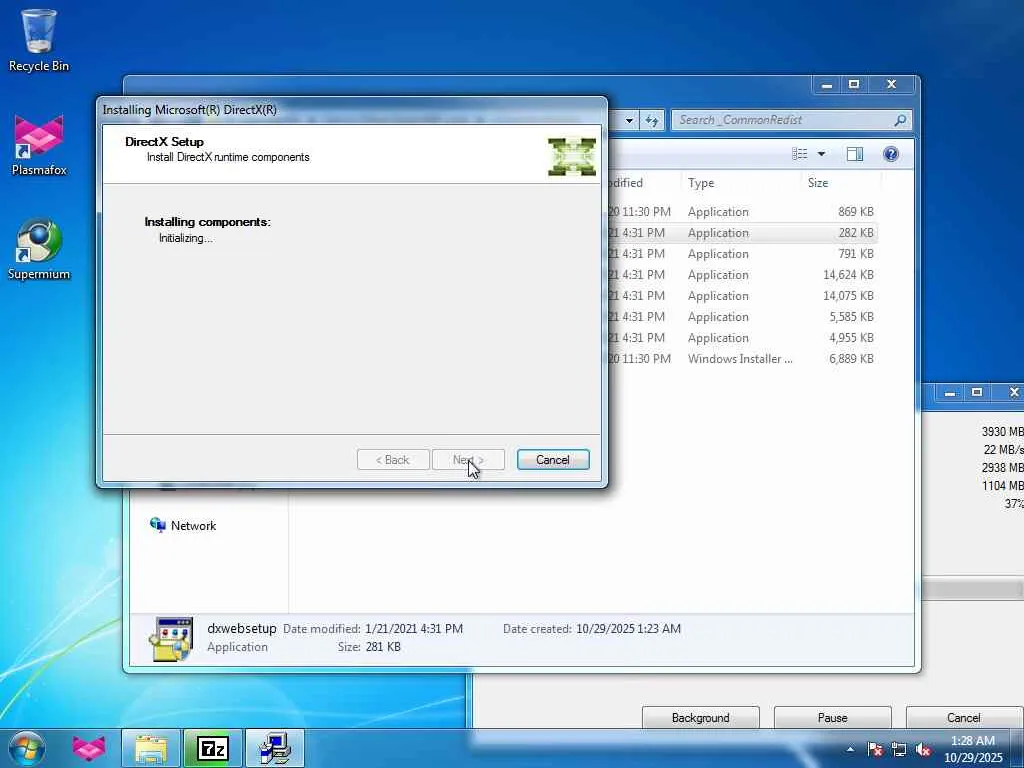Viewport: 1024px width, 768px height.
Task: Pause the 7-Zip extraction
Action: click(x=832, y=718)
